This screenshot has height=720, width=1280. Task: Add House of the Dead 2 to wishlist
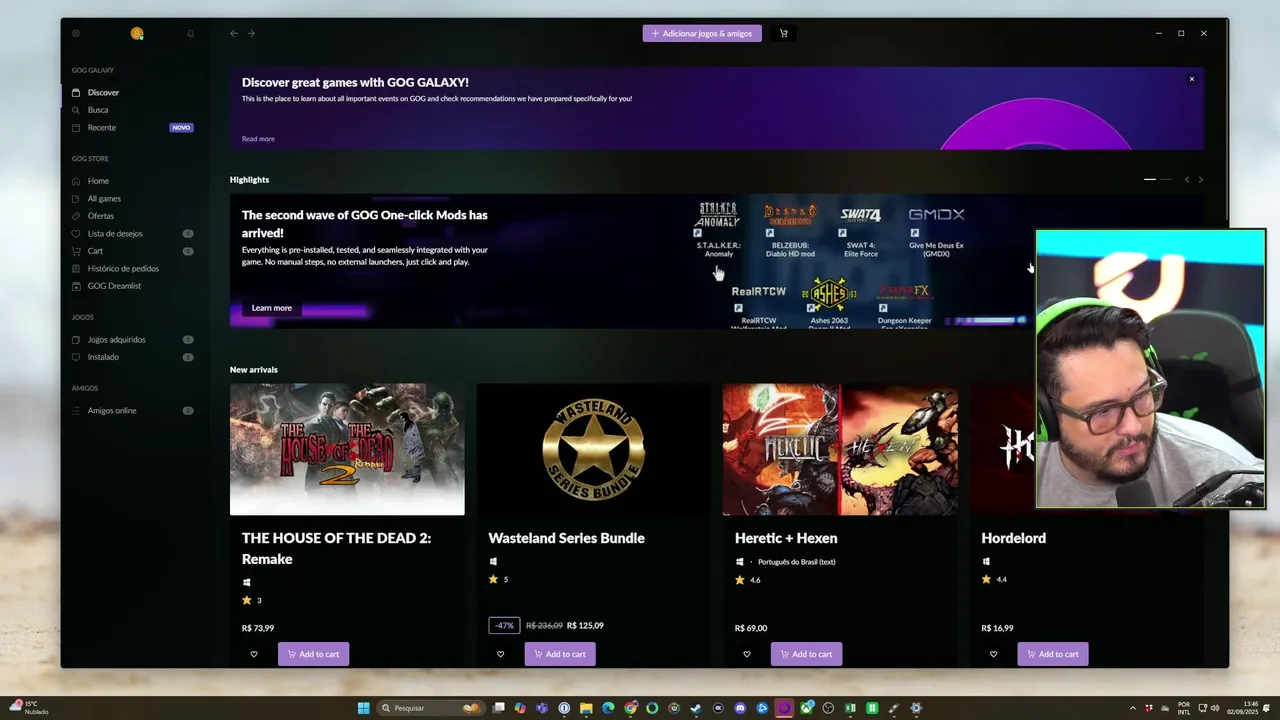click(x=254, y=654)
